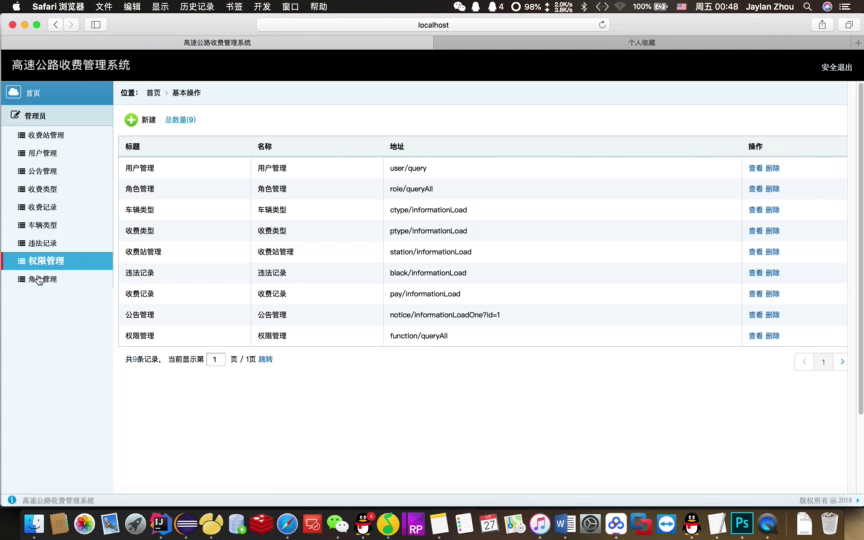864x540 pixels.
Task: Click 查看 in the function/queryAll row
Action: click(755, 336)
